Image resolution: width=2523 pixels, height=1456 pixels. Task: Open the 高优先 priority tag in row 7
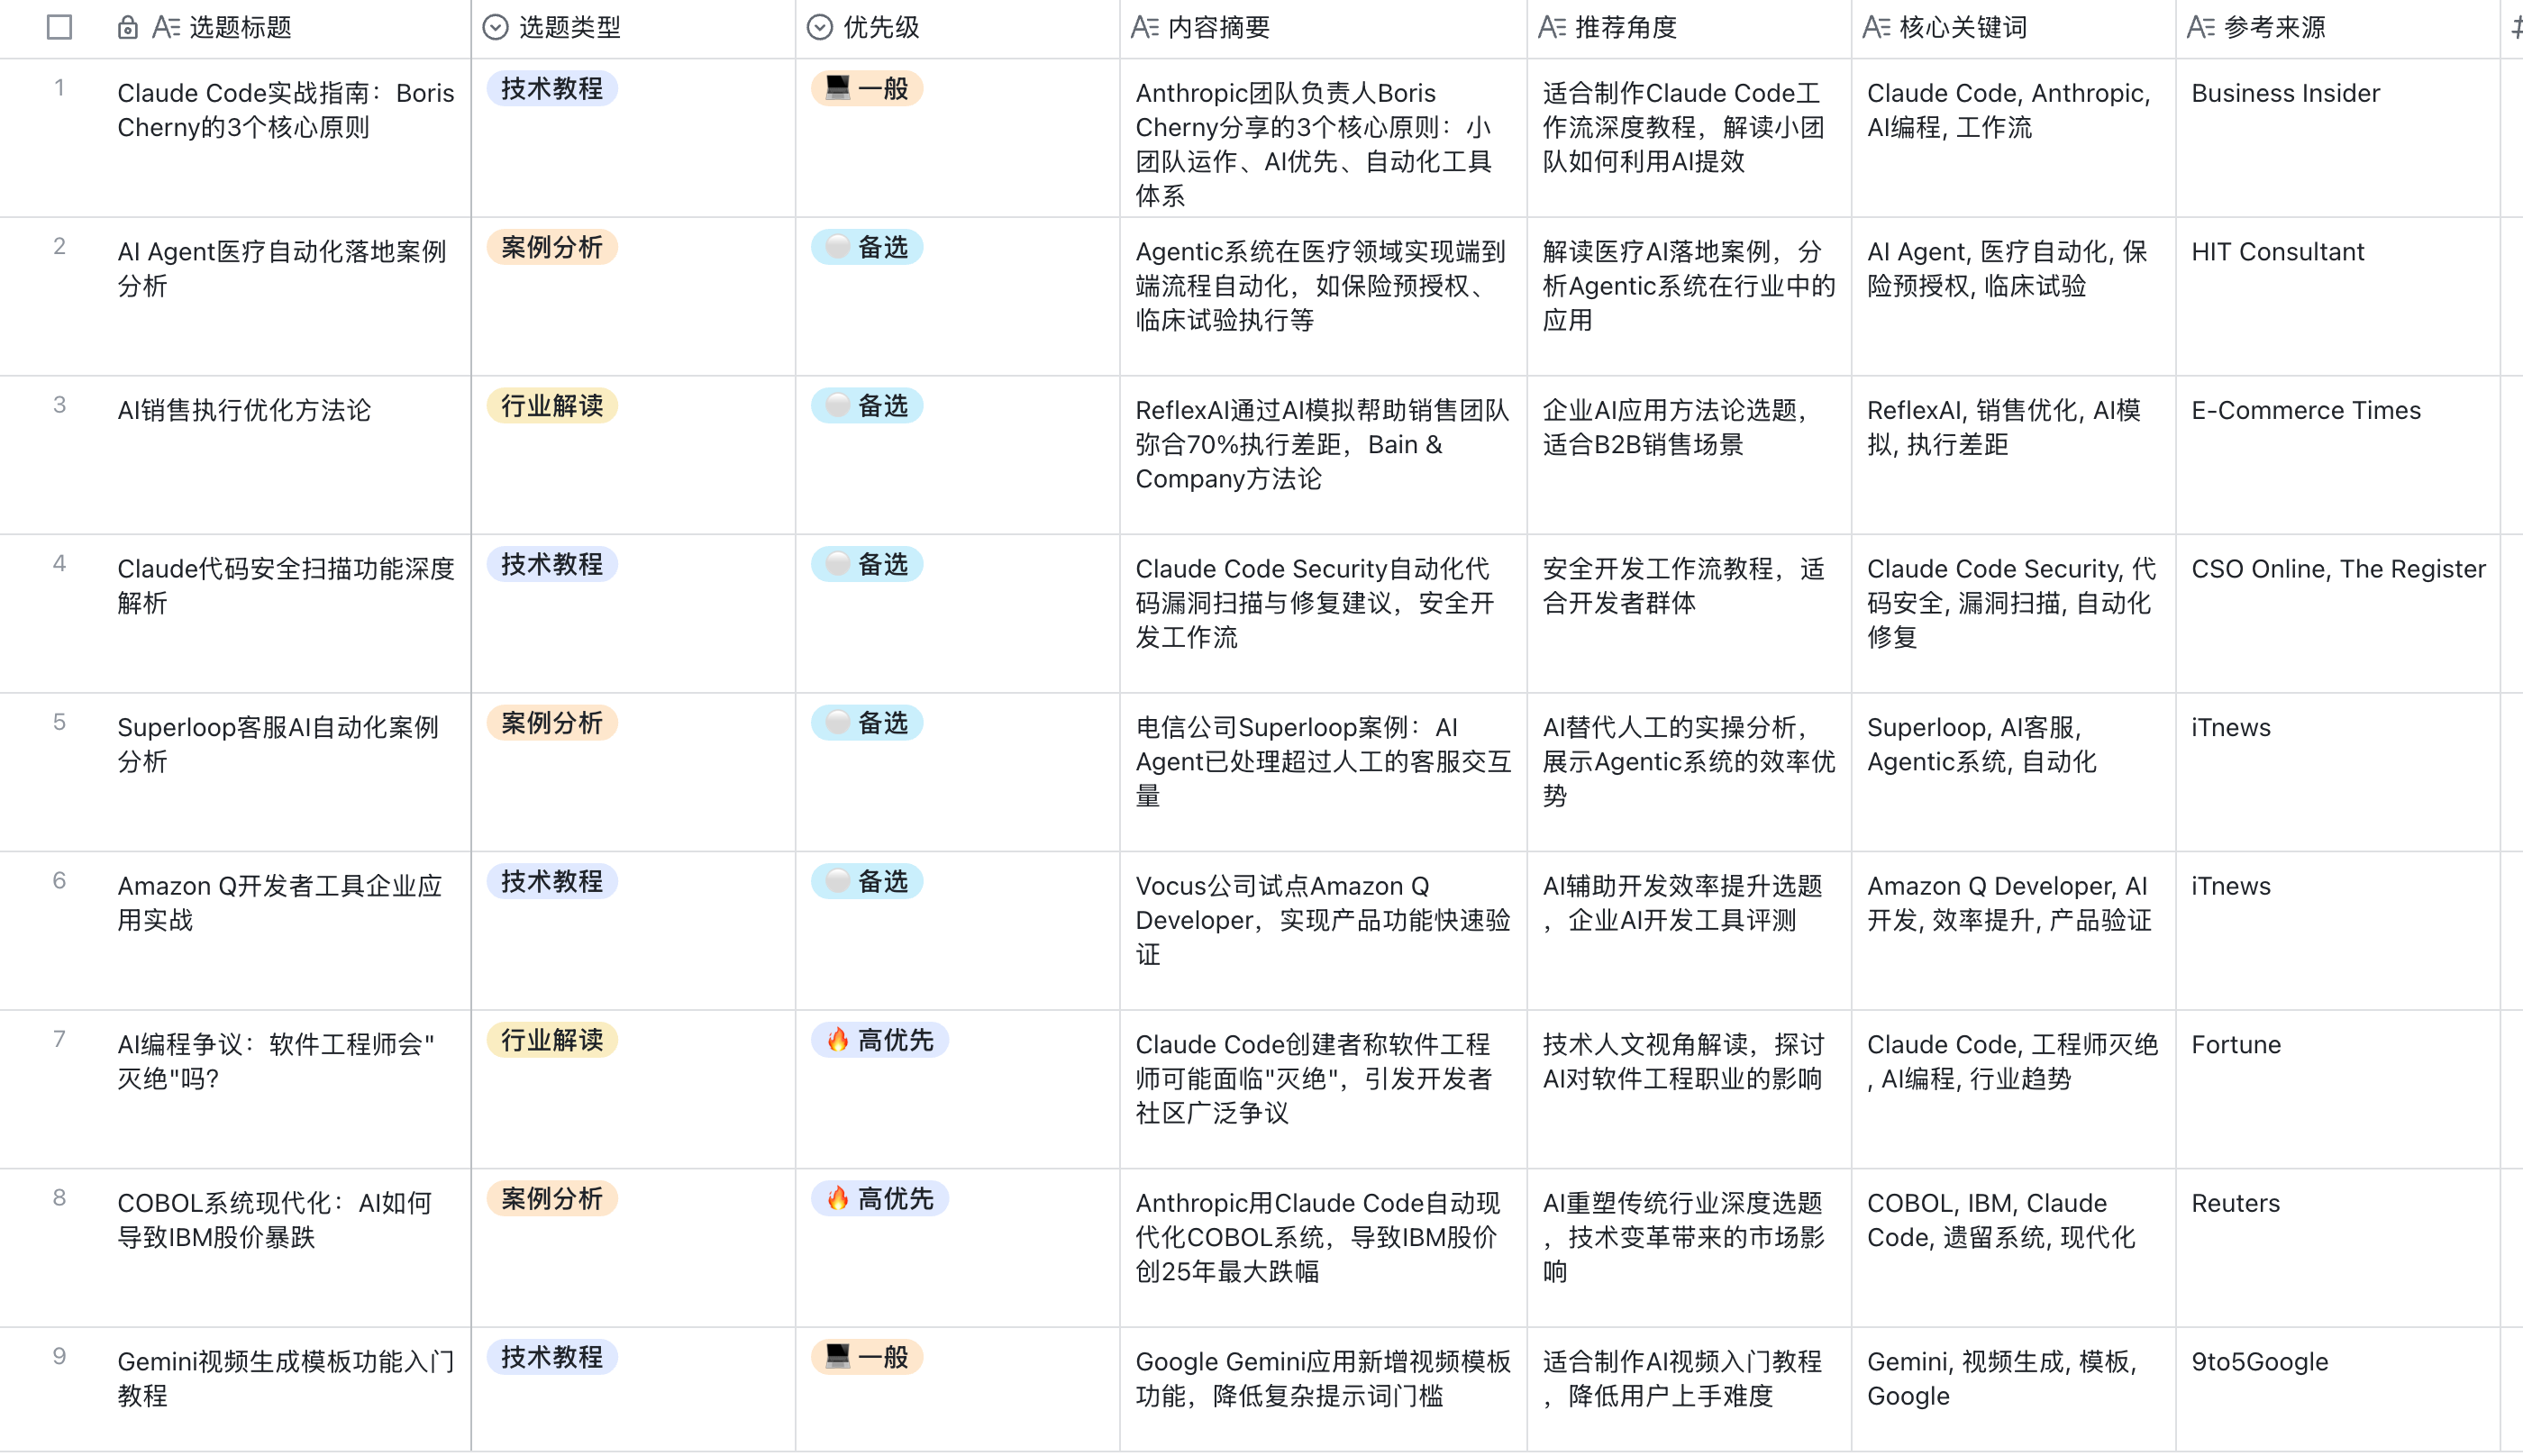pyautogui.click(x=880, y=1040)
